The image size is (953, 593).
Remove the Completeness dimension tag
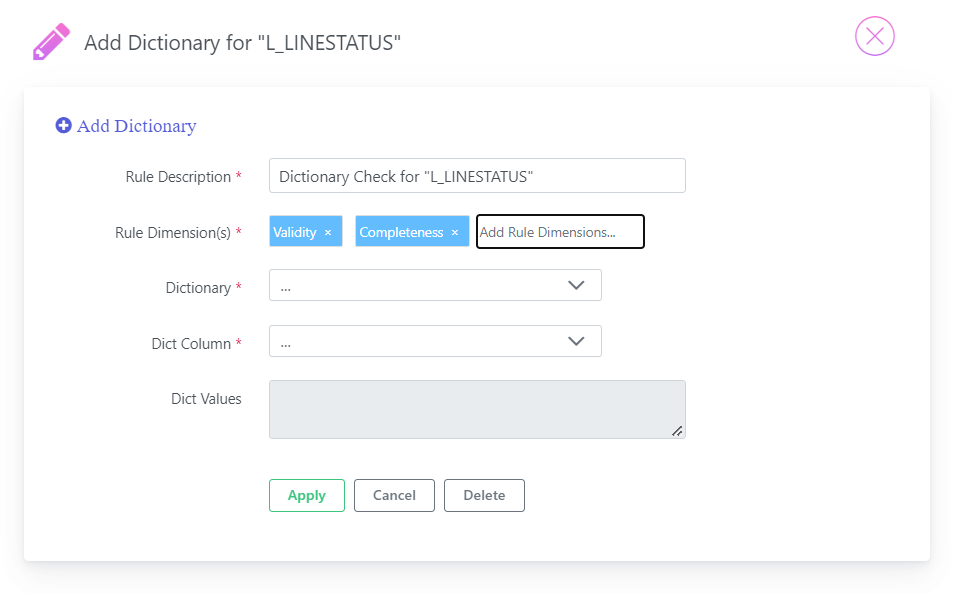[x=455, y=233]
